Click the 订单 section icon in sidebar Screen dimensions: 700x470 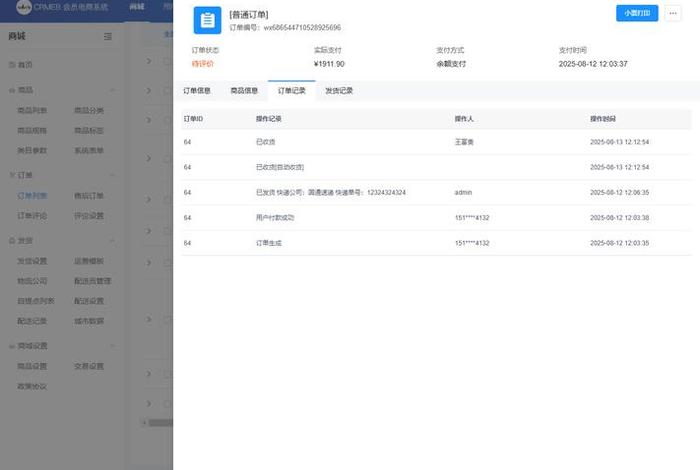click(12, 175)
